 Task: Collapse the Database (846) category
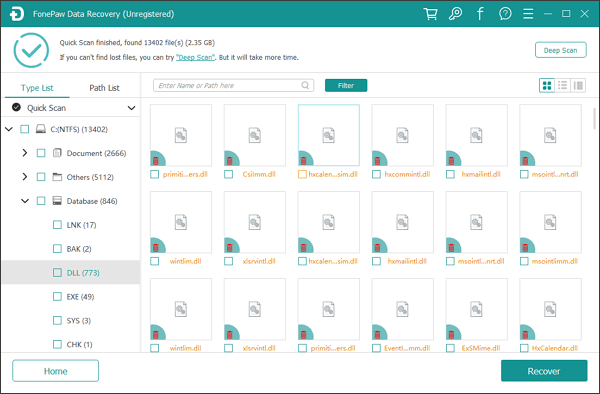pos(25,201)
